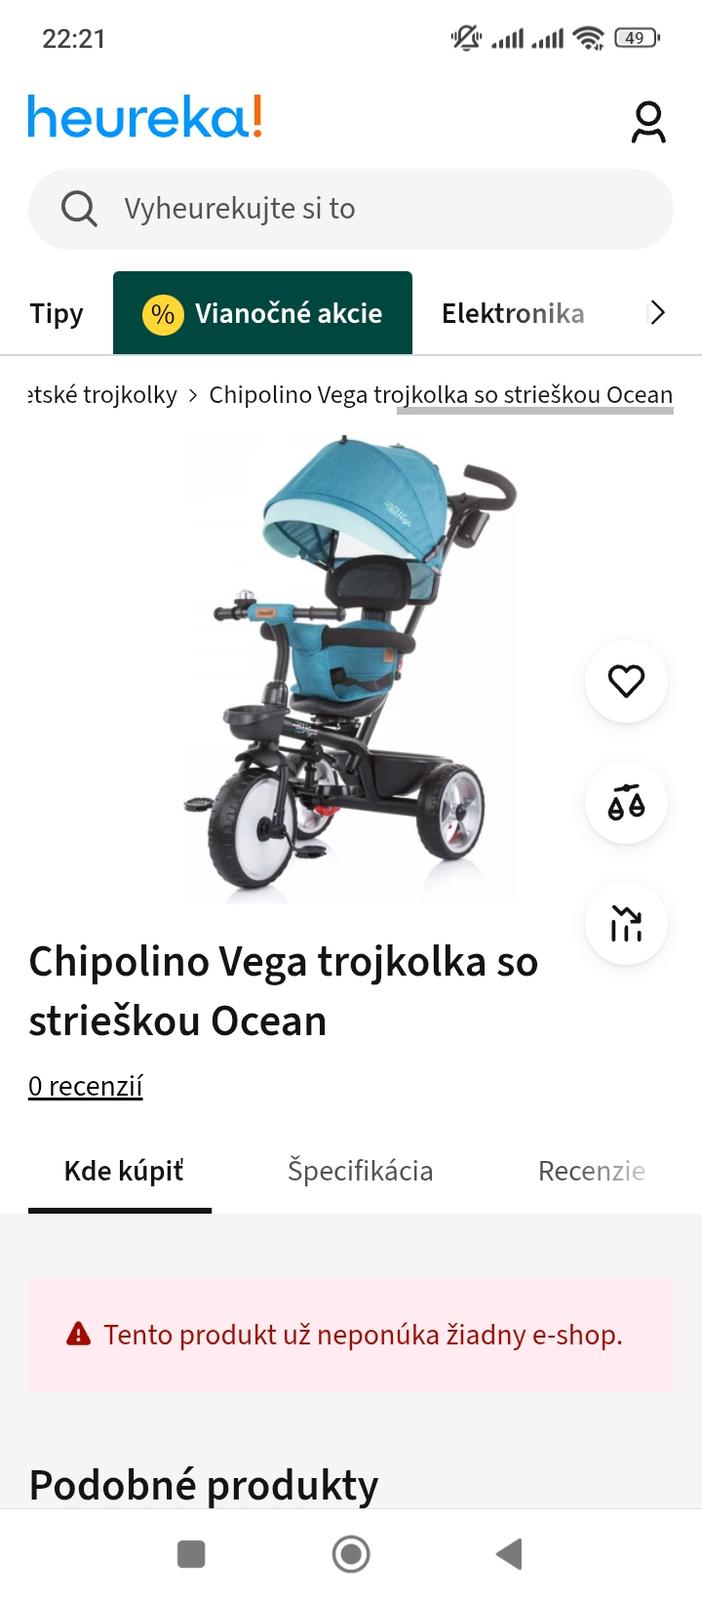Switch to the Špecifikácia tab
Image resolution: width=702 pixels, height=1600 pixels.
coord(360,1171)
